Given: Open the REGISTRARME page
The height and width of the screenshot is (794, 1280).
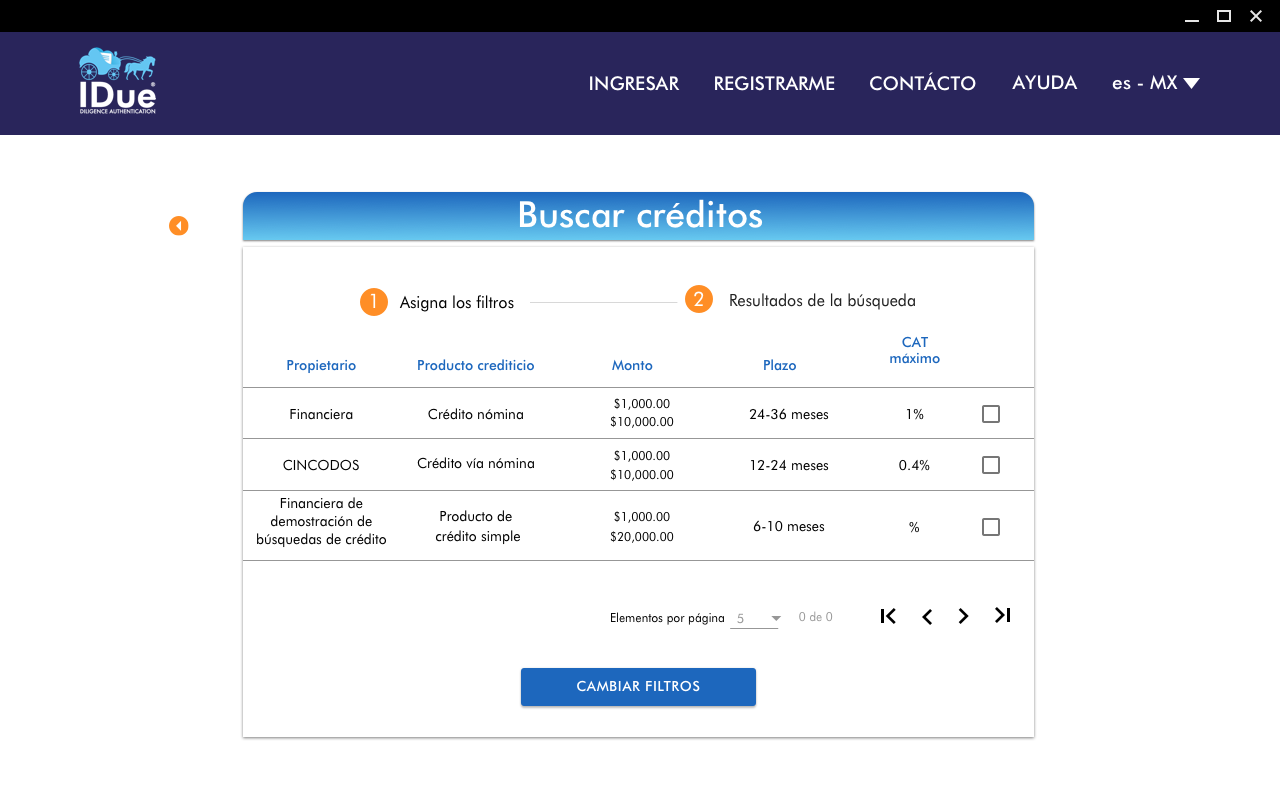Looking at the screenshot, I should [x=774, y=84].
